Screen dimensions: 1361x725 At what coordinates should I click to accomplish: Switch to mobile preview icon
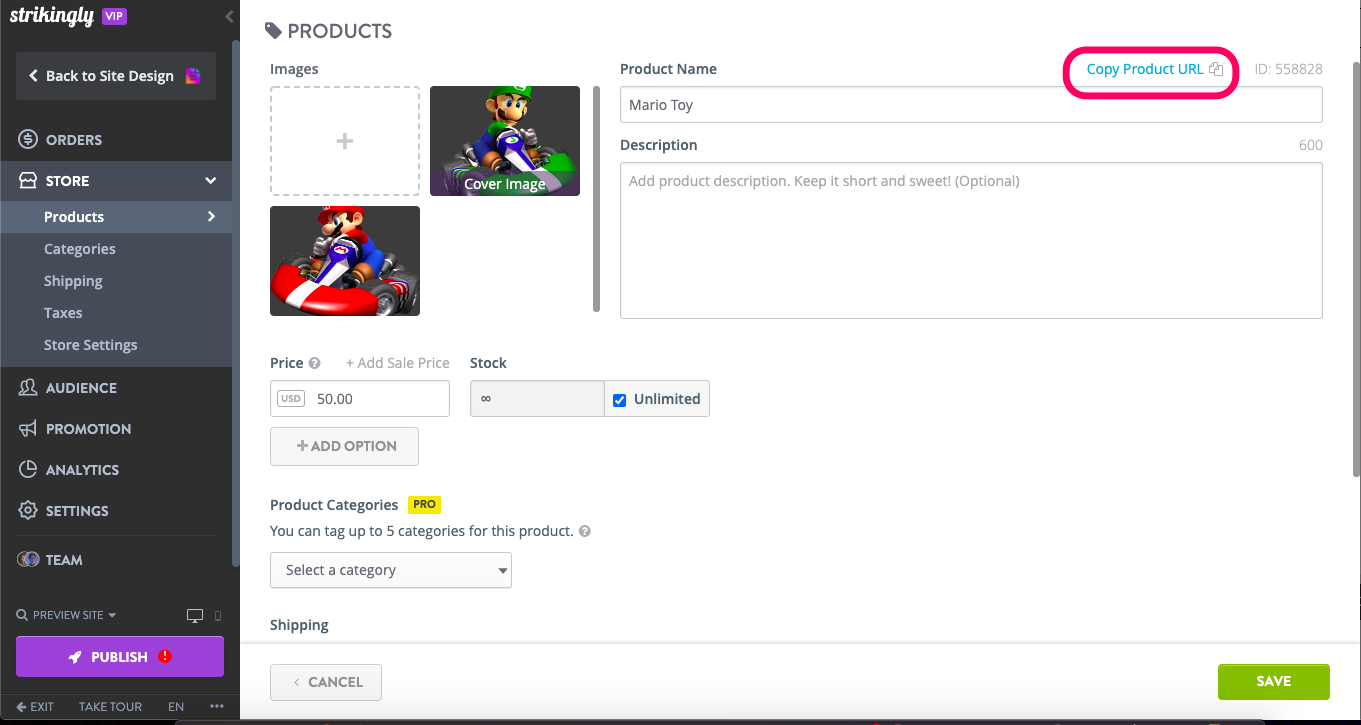[219, 615]
